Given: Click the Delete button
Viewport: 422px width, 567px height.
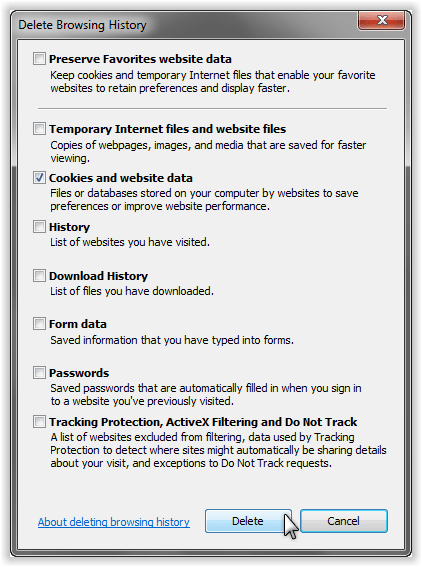Looking at the screenshot, I should 248,521.
